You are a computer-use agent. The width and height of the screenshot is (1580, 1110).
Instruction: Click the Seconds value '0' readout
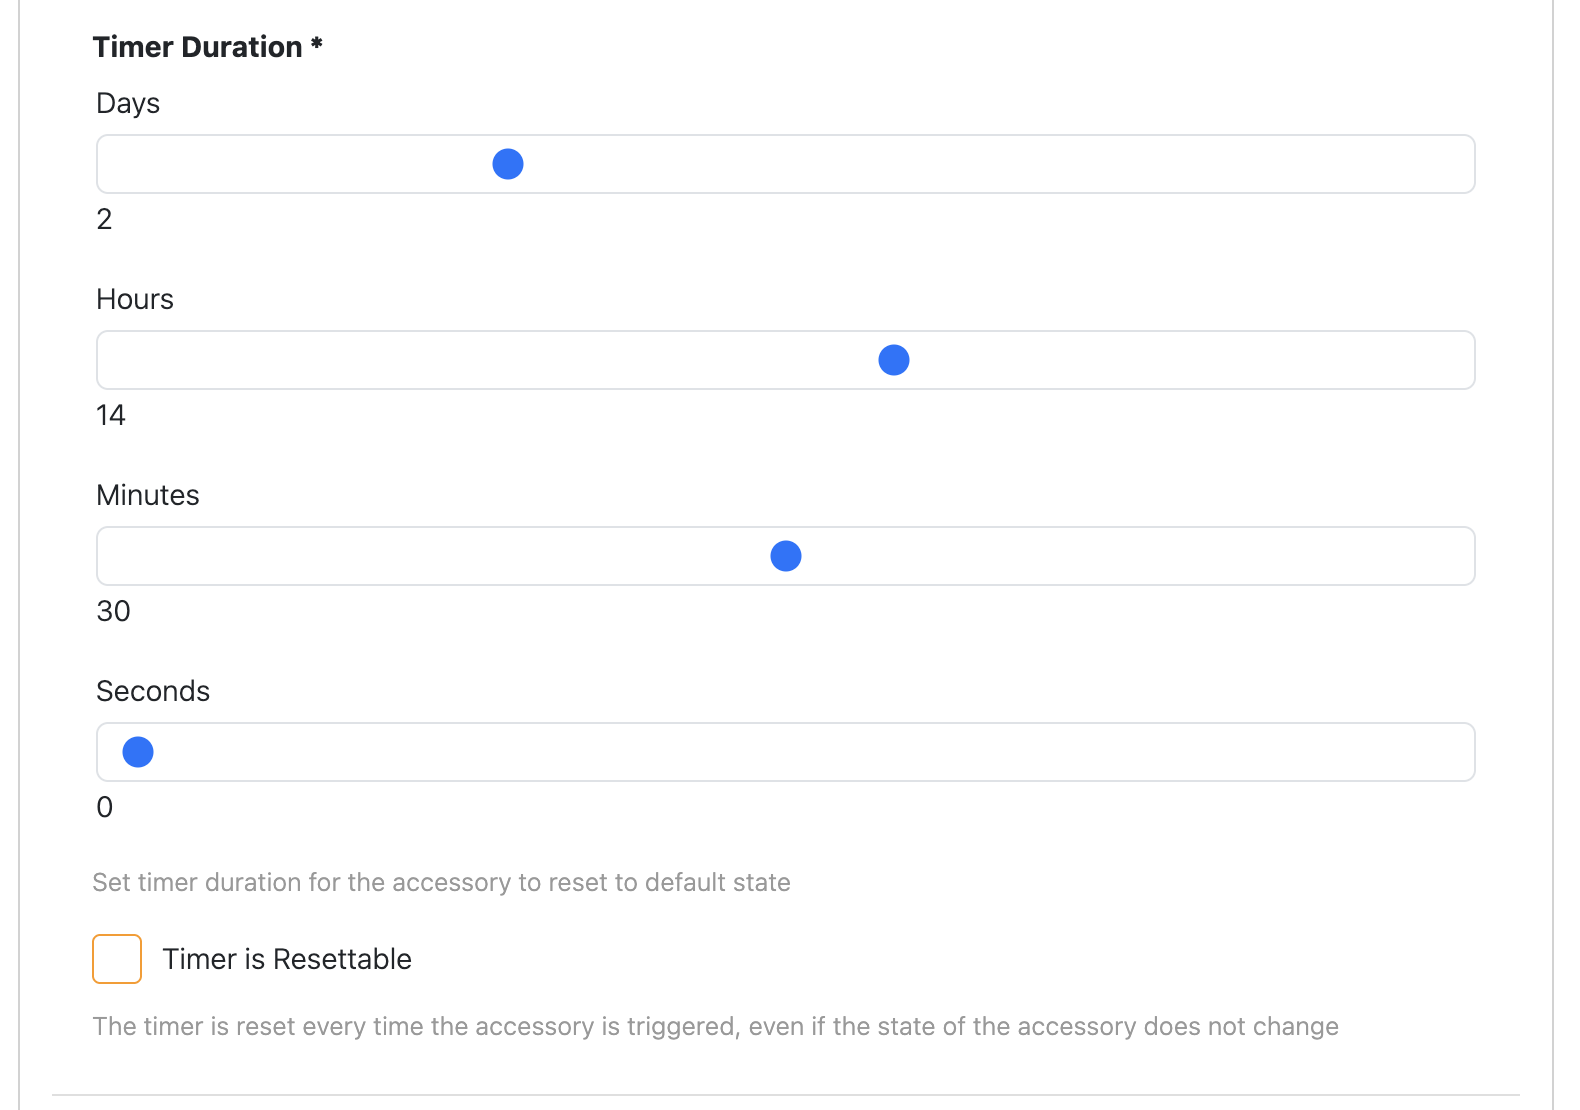pos(104,807)
